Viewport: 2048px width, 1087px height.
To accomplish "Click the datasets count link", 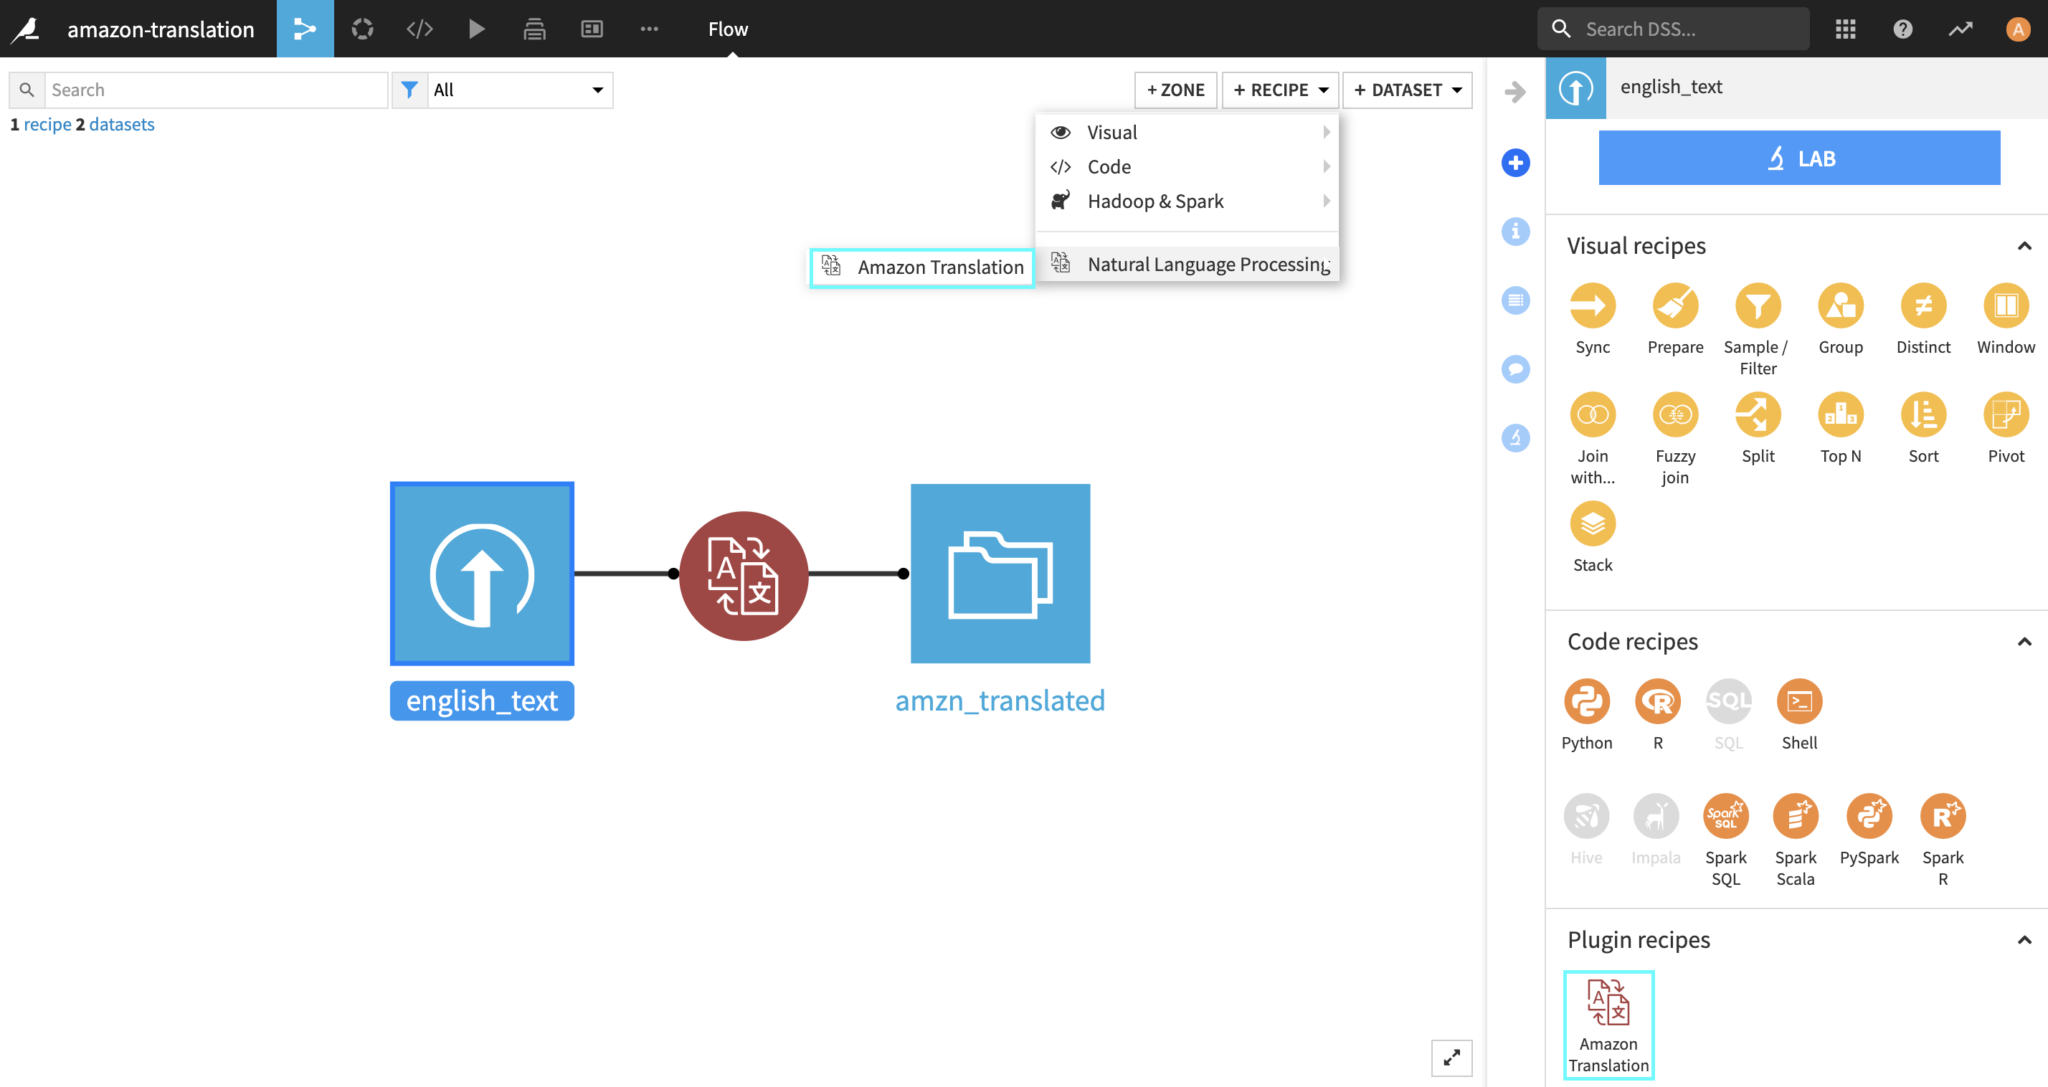I will 121,124.
